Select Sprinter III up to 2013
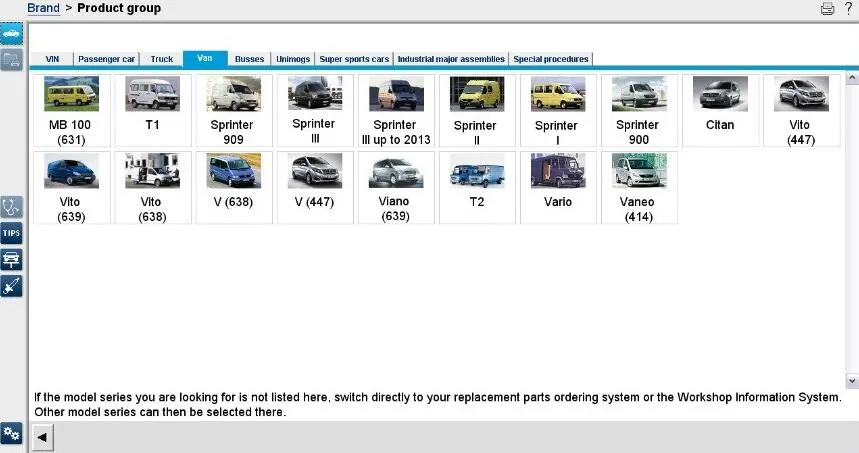The width and height of the screenshot is (859, 453). tap(396, 111)
